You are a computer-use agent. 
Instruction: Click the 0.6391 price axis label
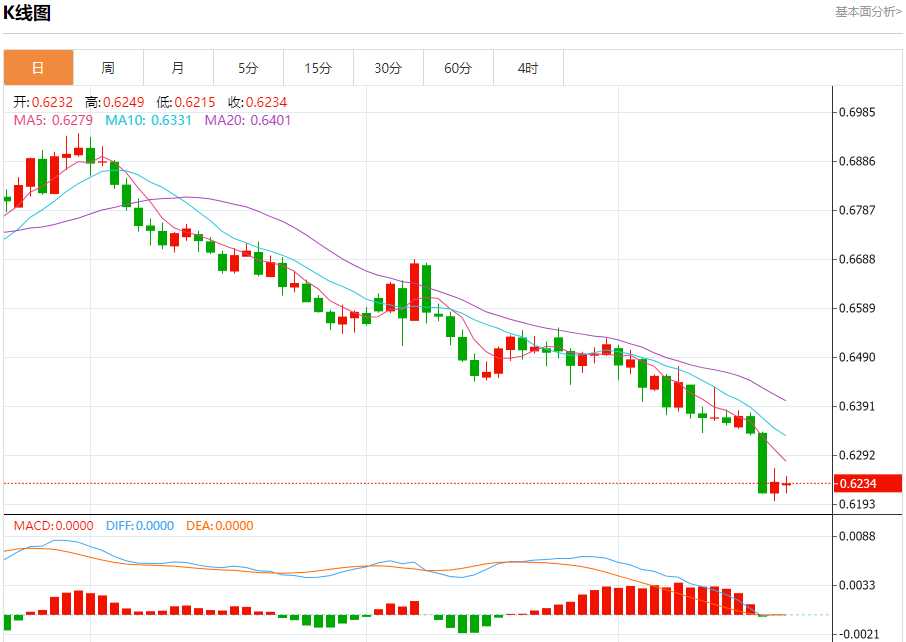coord(857,406)
